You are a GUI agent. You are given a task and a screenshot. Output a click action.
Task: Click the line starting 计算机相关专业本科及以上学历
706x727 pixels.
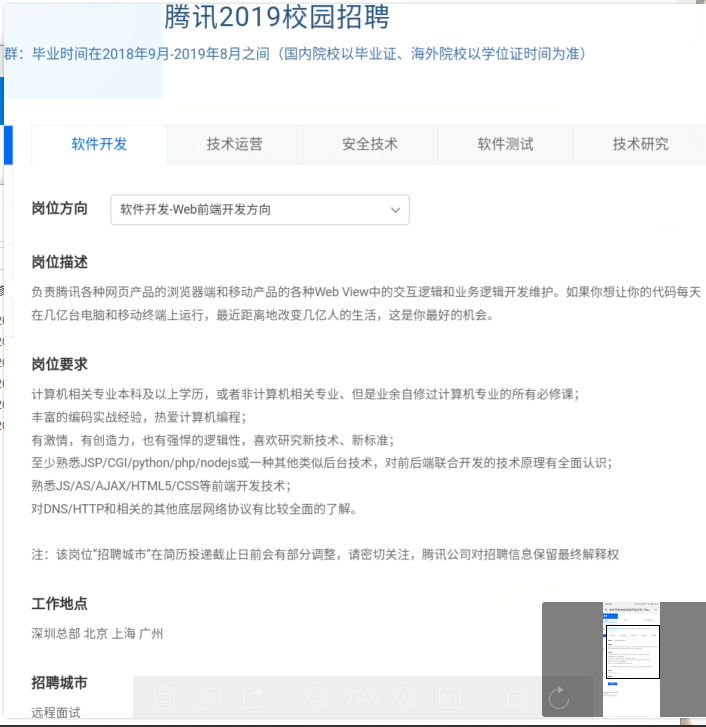coord(305,394)
